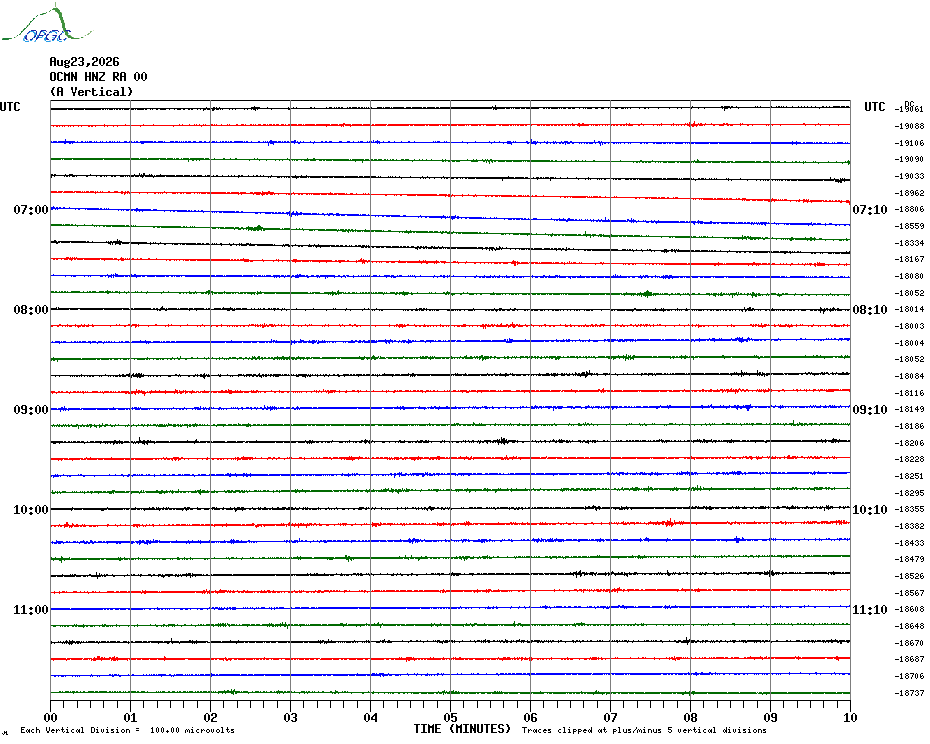Click the 10:00 time label
The height and width of the screenshot is (744, 930).
click(31, 510)
